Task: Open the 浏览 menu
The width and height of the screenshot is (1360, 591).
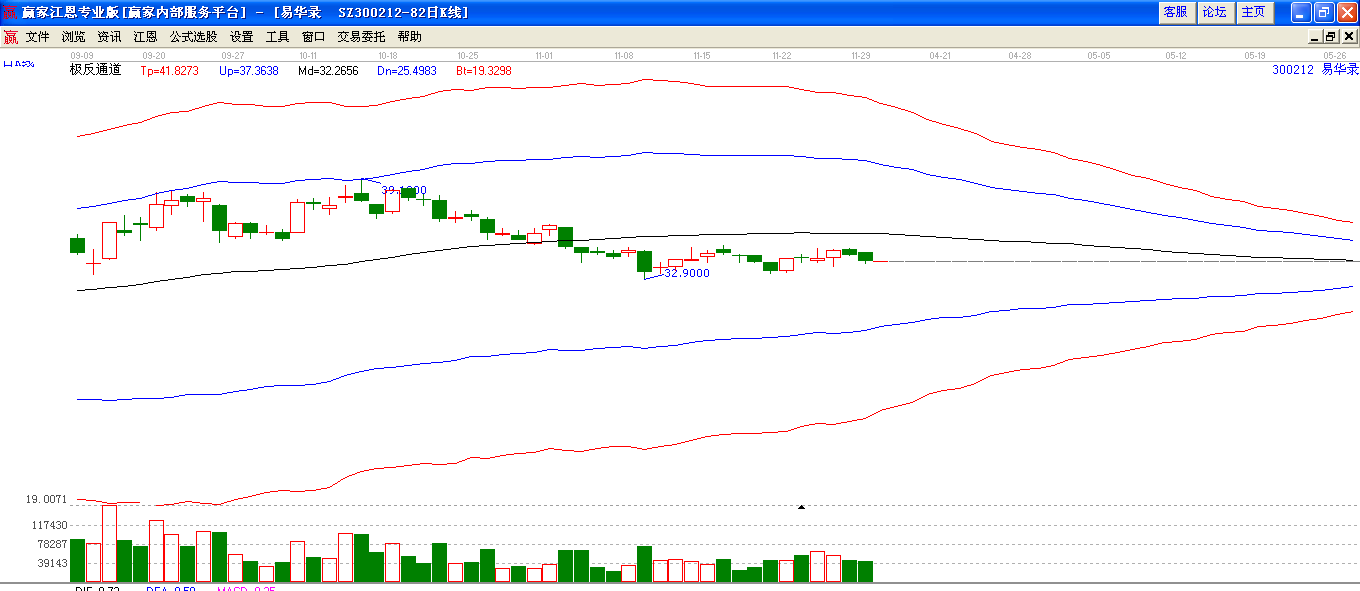Action: click(74, 37)
